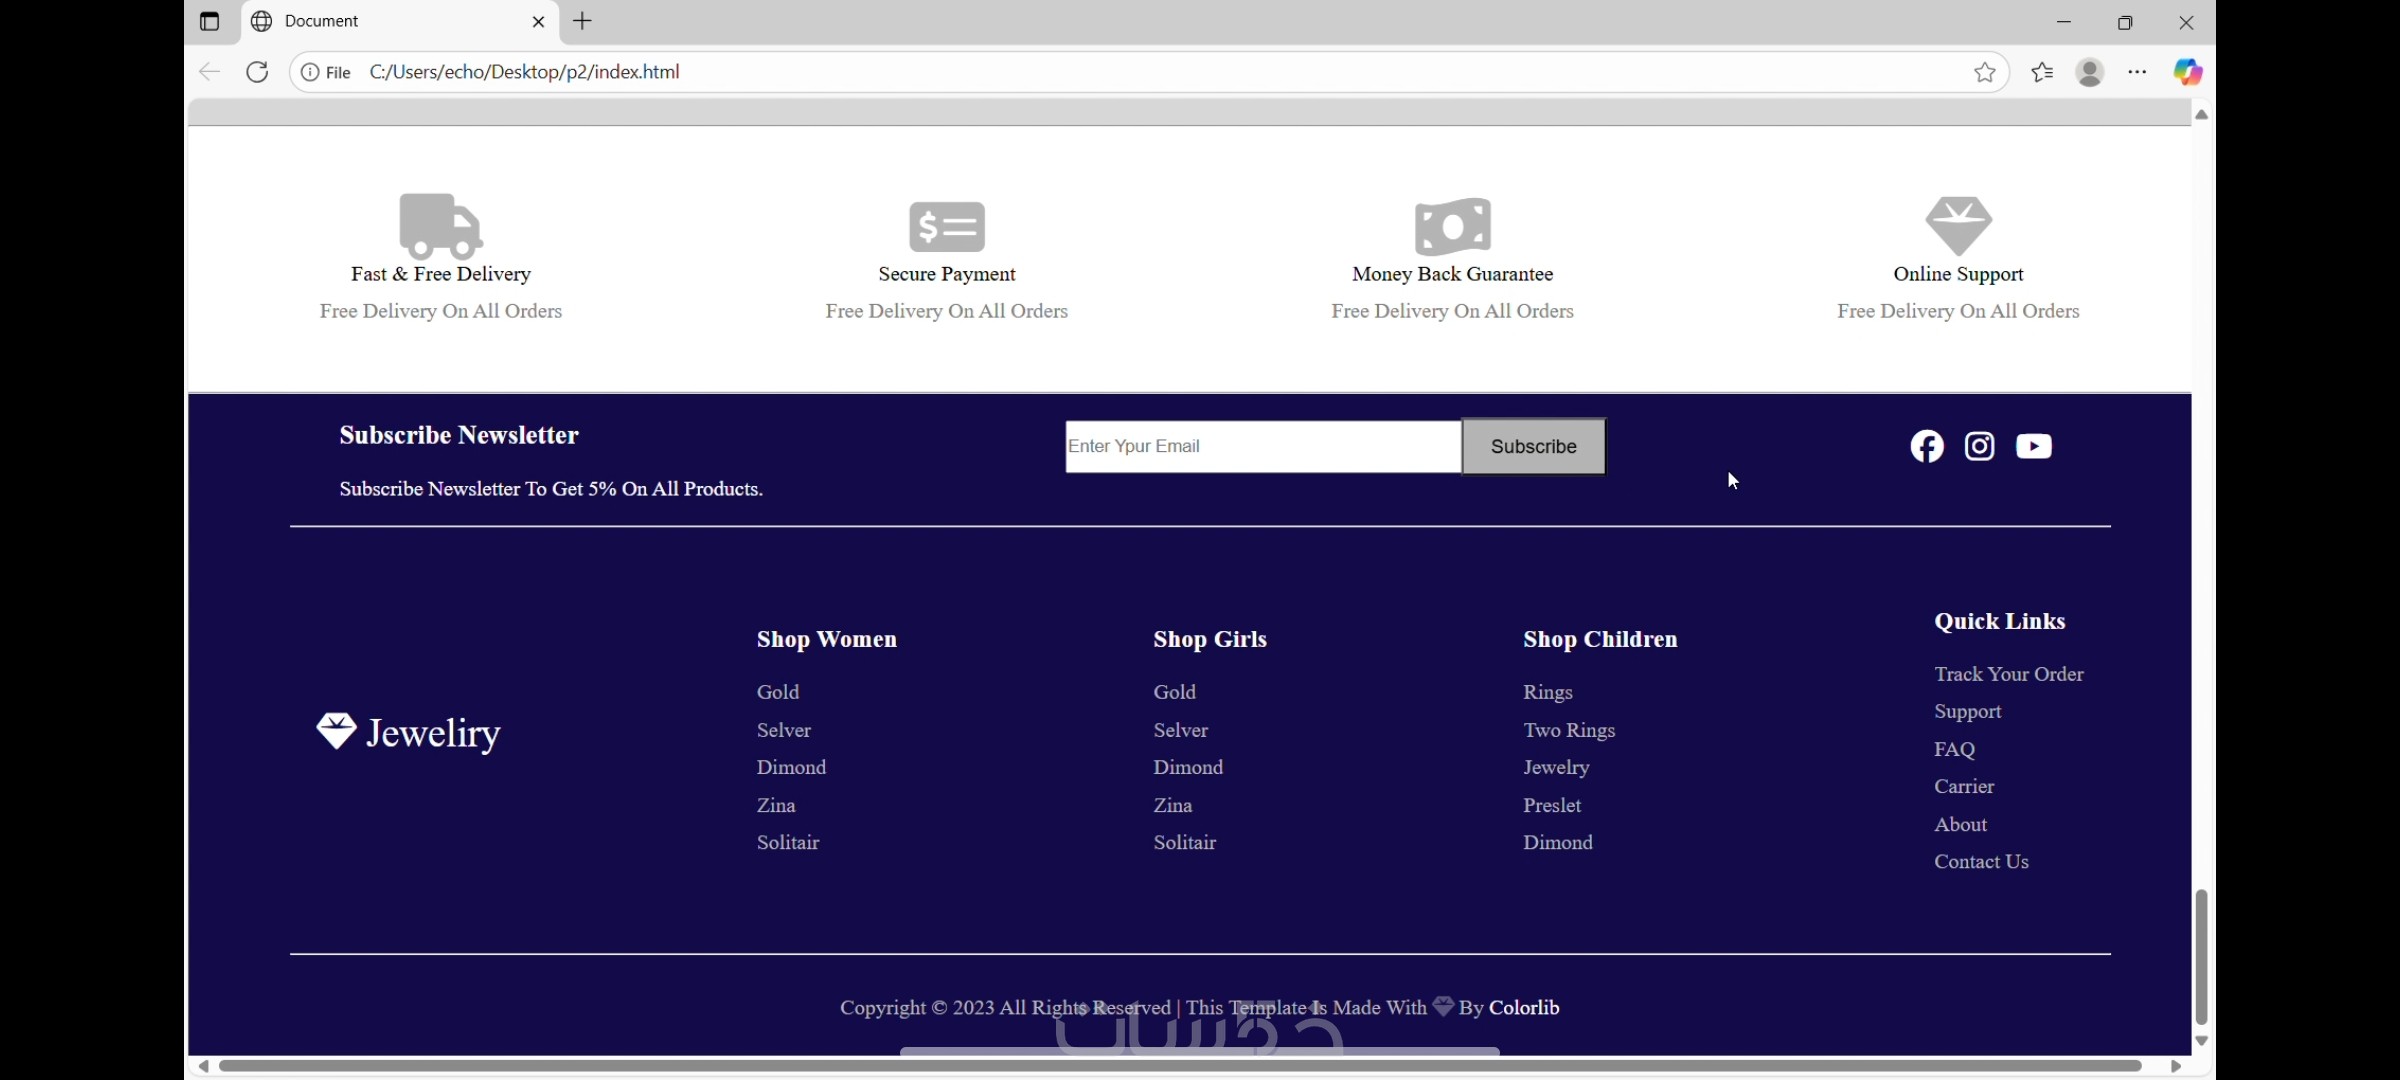2400x1080 pixels.
Task: Add this page to favorites star
Action: [1985, 72]
